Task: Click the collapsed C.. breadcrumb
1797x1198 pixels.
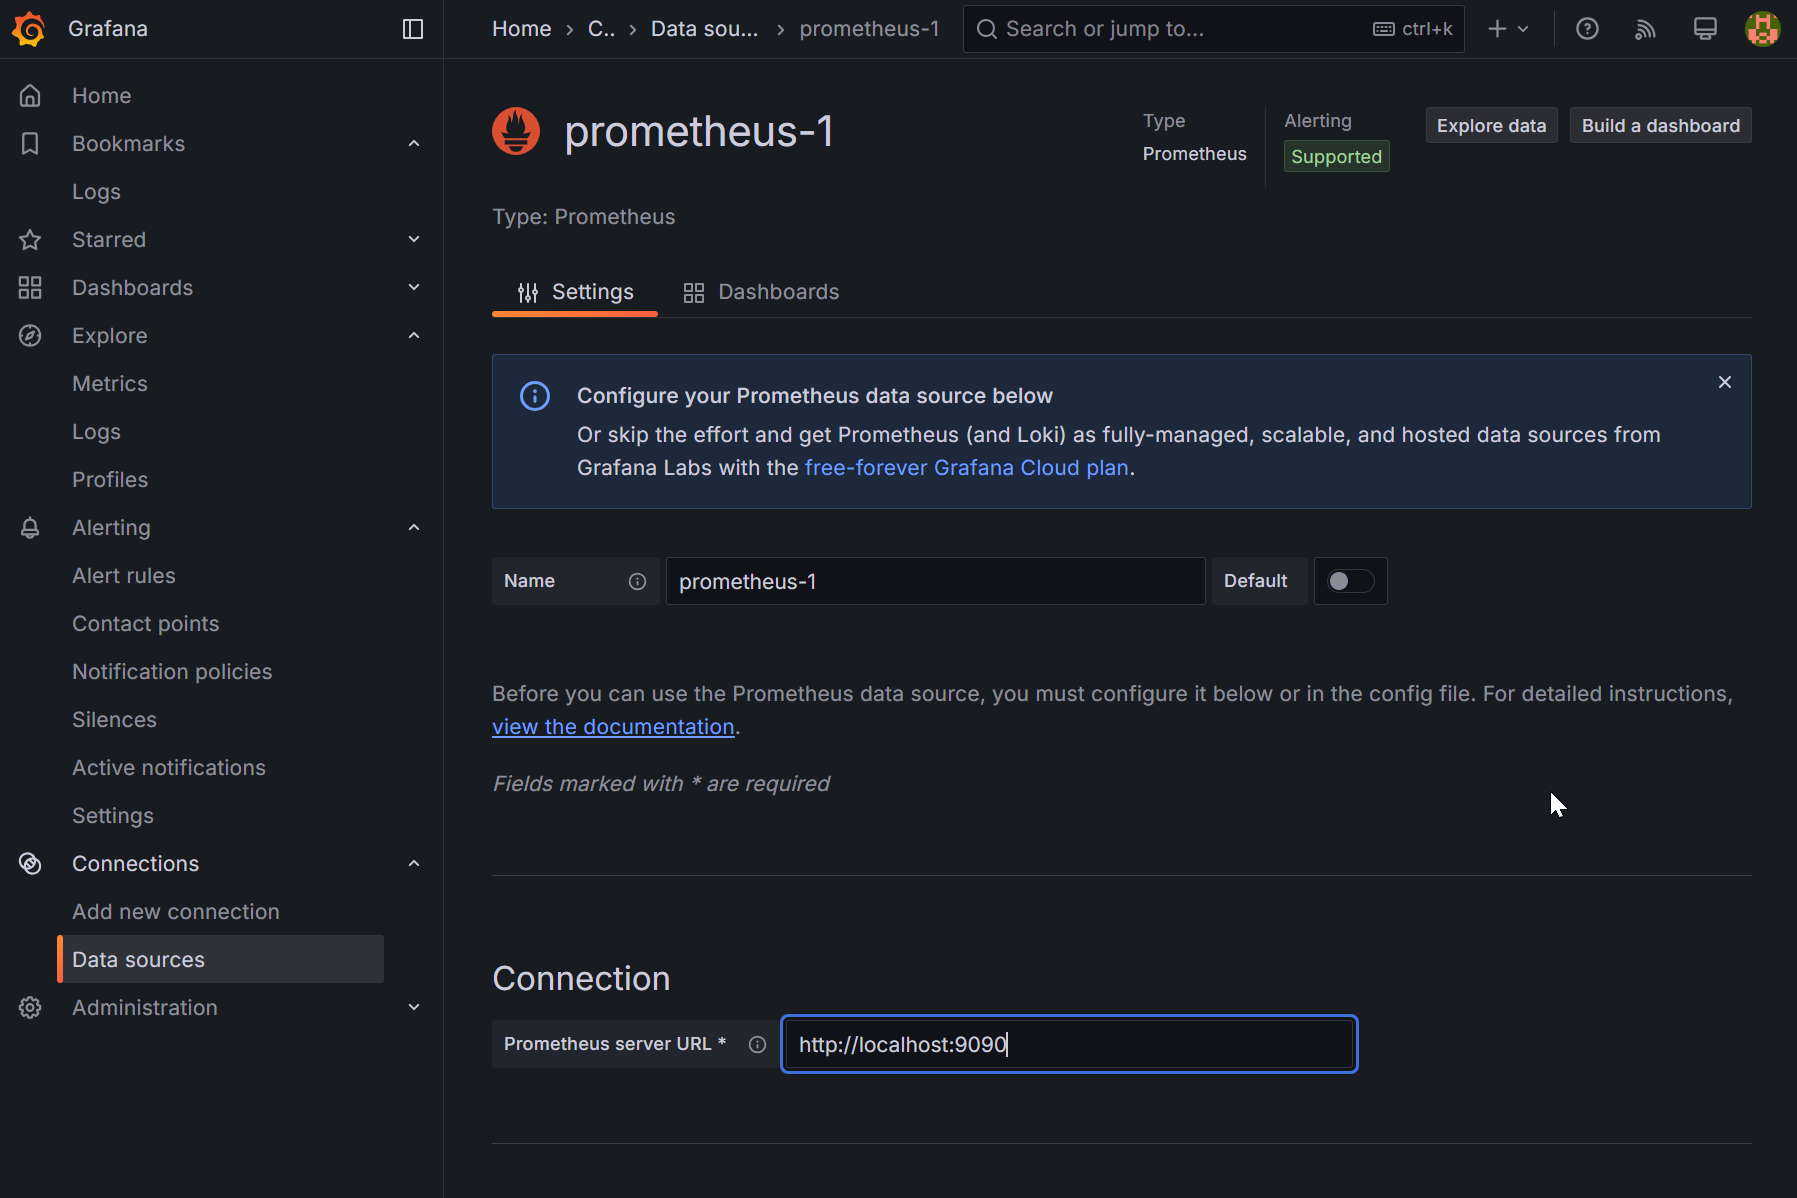Action: coord(601,29)
